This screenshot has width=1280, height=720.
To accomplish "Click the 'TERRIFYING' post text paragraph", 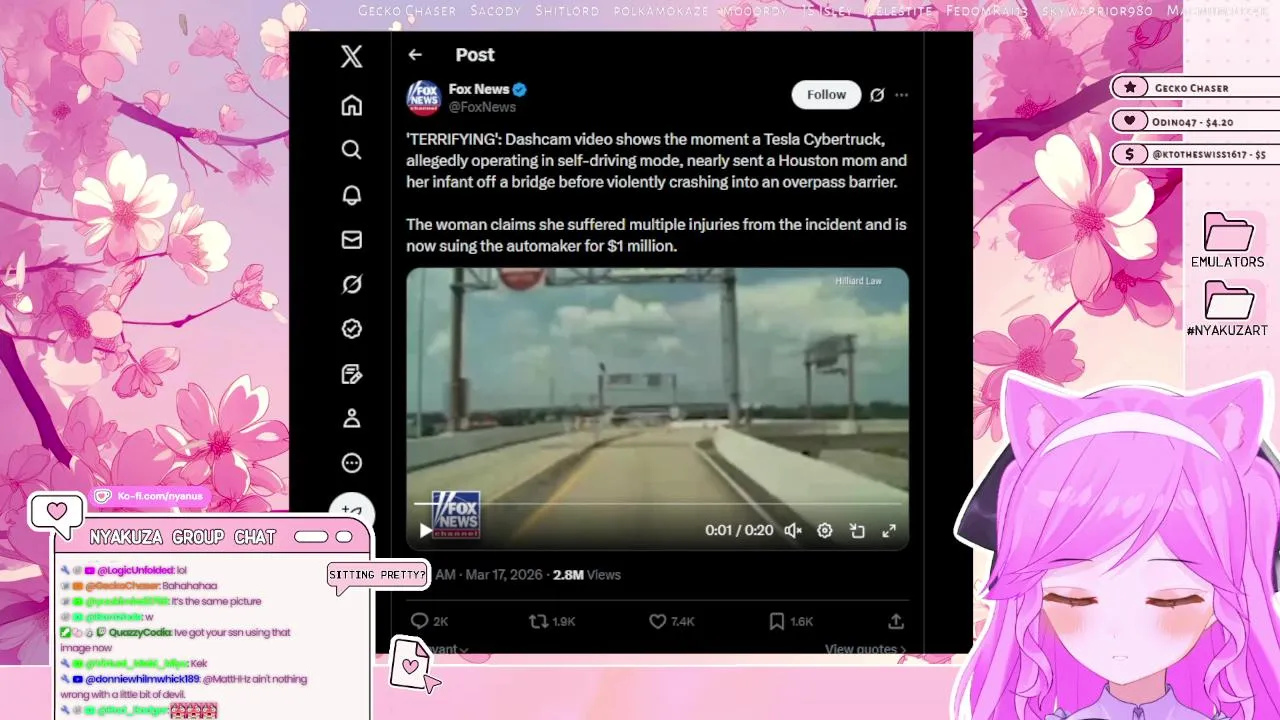I will pyautogui.click(x=656, y=161).
